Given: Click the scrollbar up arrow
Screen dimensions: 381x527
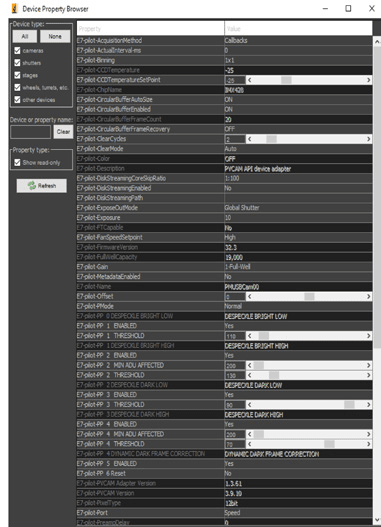Looking at the screenshot, I should coord(377,41).
